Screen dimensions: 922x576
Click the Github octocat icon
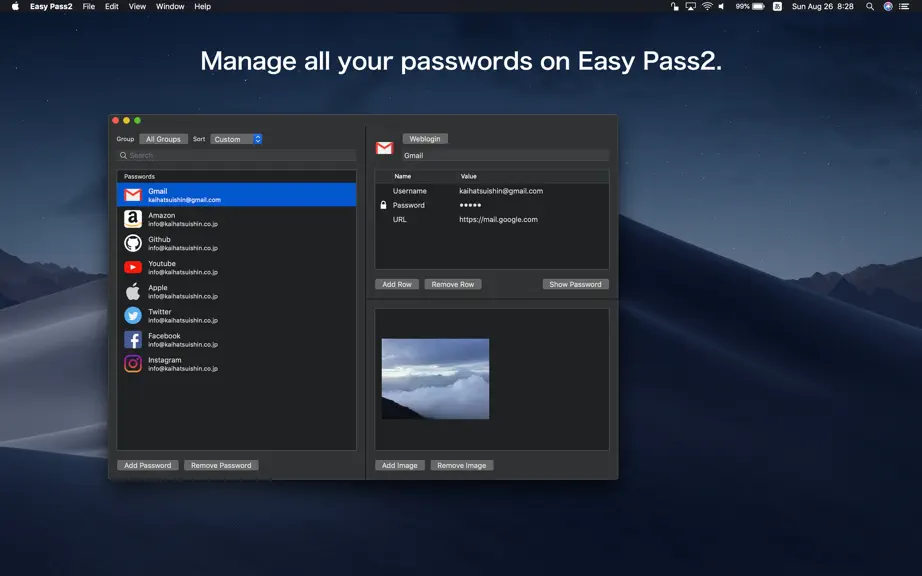[133, 243]
